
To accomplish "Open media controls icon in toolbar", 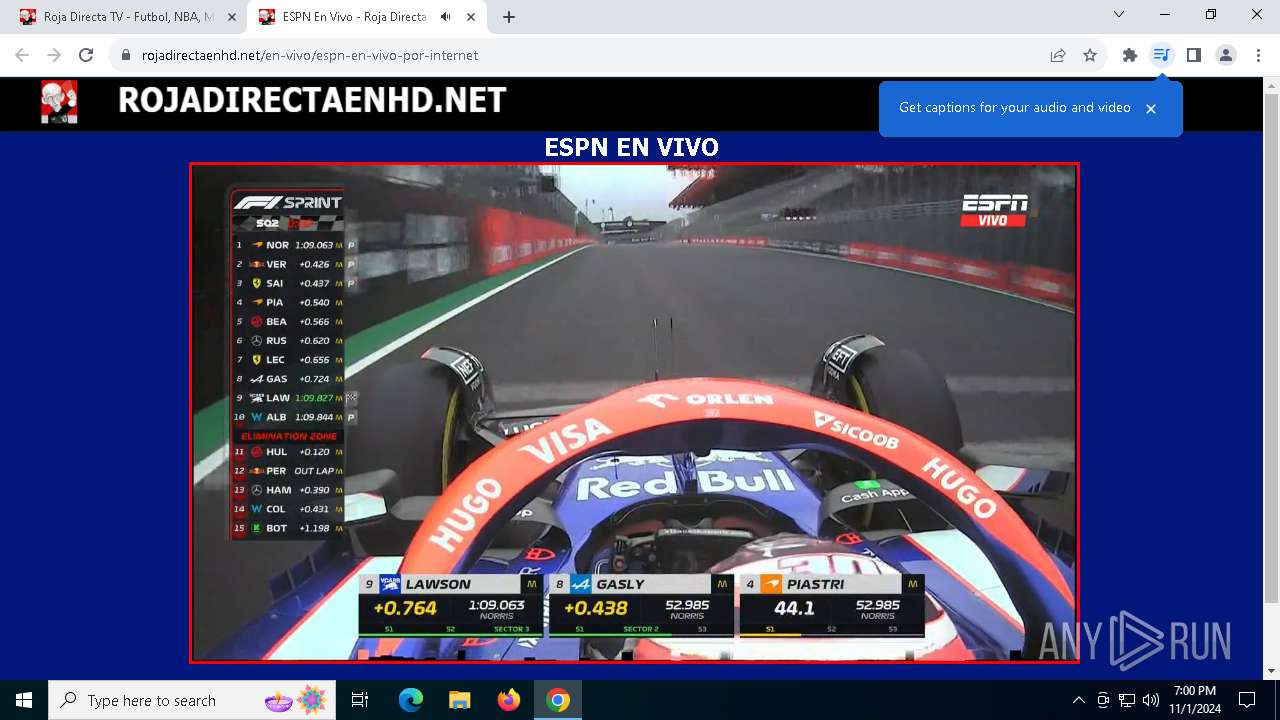I will click(1161, 55).
